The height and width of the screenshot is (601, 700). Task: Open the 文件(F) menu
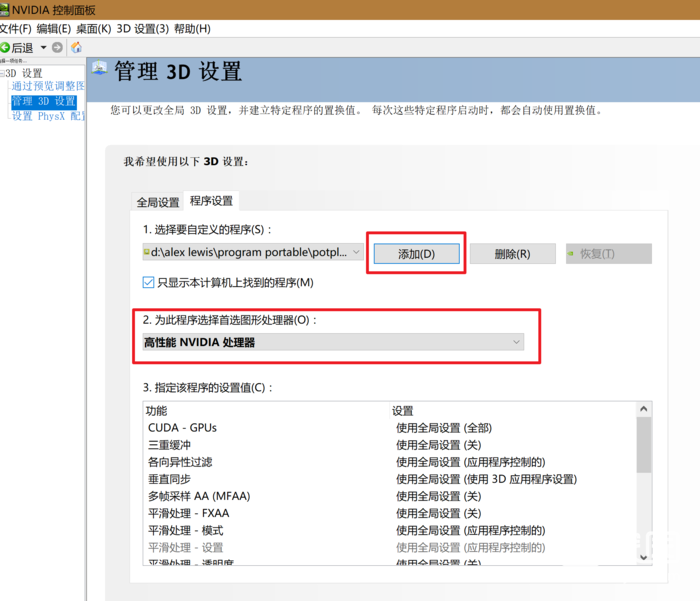coord(16,29)
